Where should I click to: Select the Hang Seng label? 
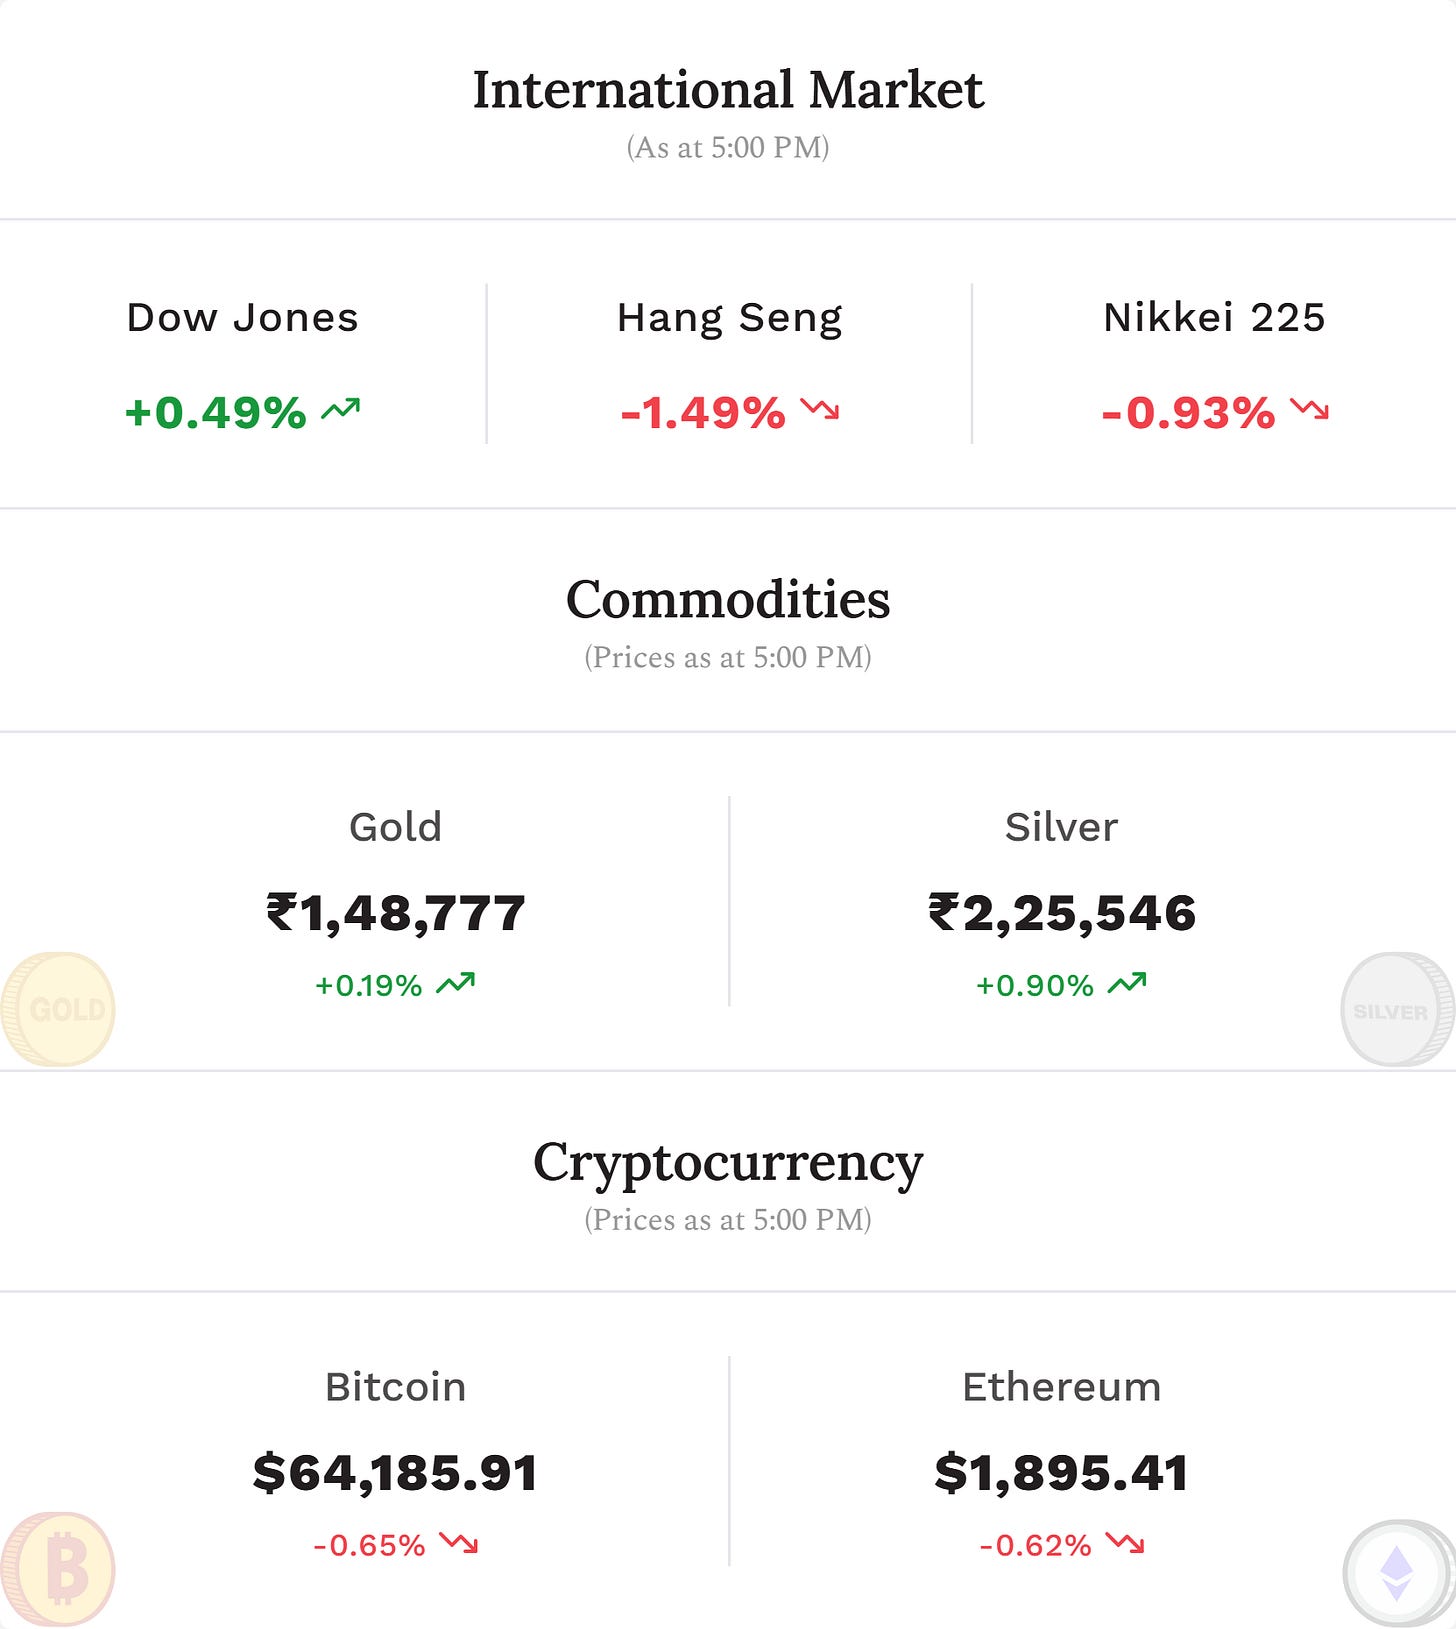[x=729, y=319]
